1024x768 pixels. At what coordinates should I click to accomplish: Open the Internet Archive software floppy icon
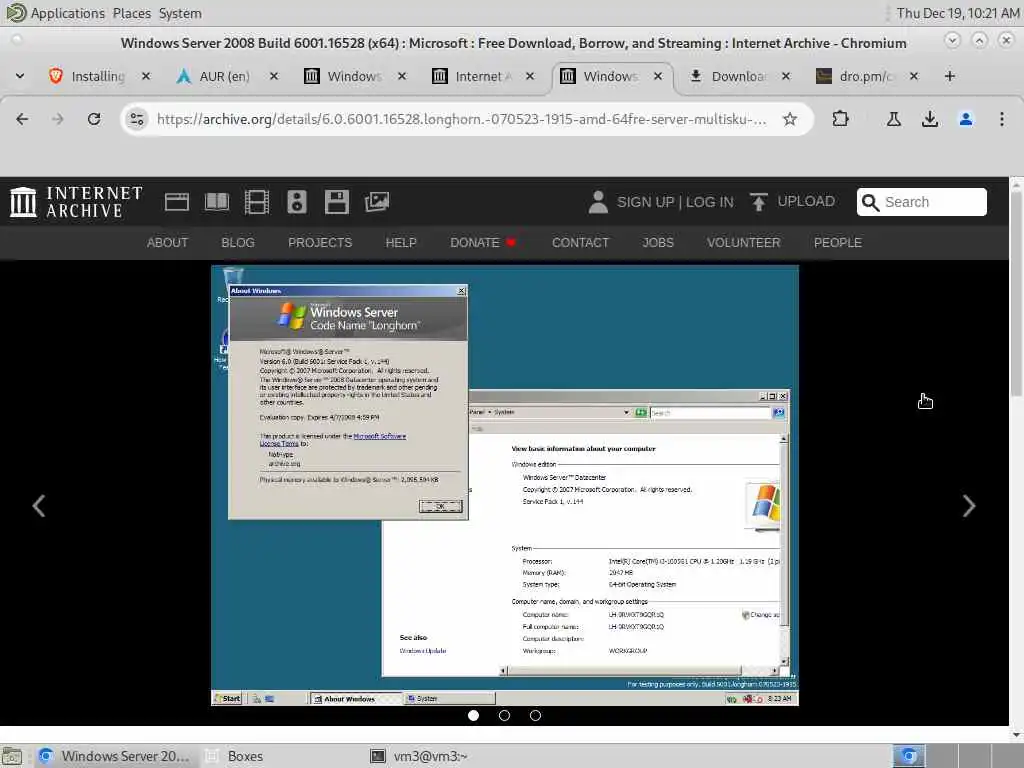[x=337, y=202]
